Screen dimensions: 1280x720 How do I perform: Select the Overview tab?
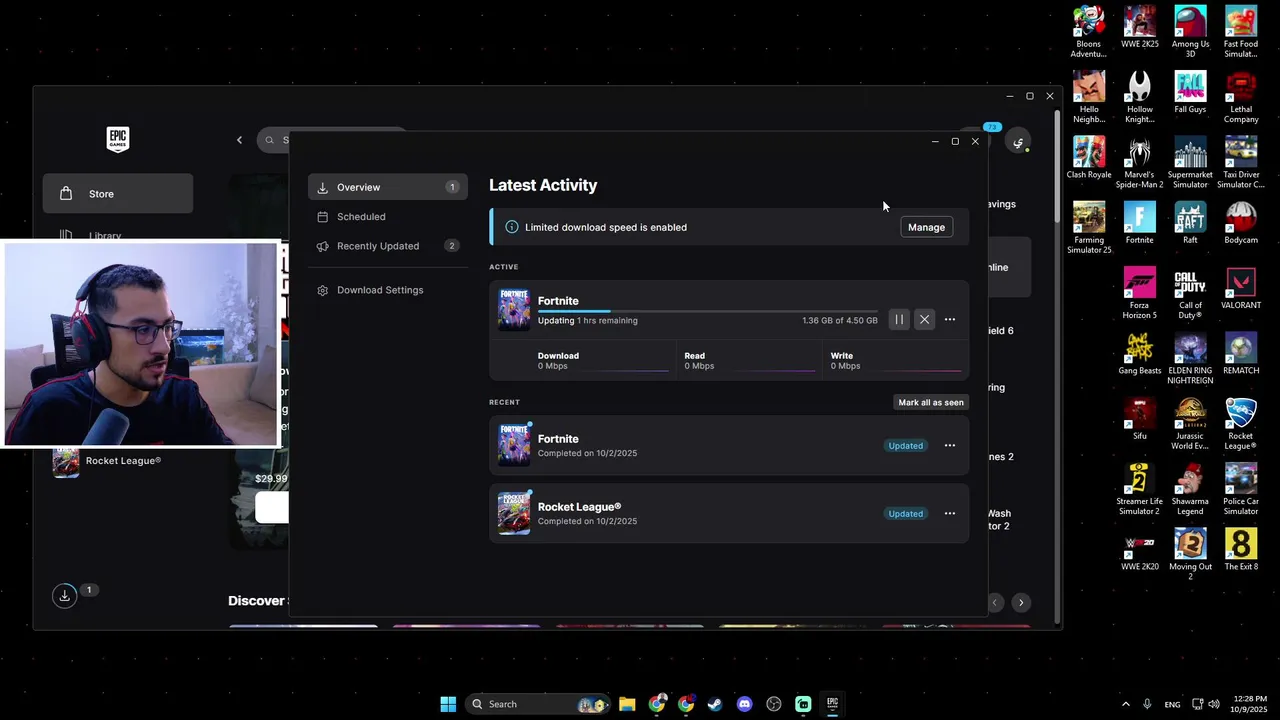click(388, 187)
